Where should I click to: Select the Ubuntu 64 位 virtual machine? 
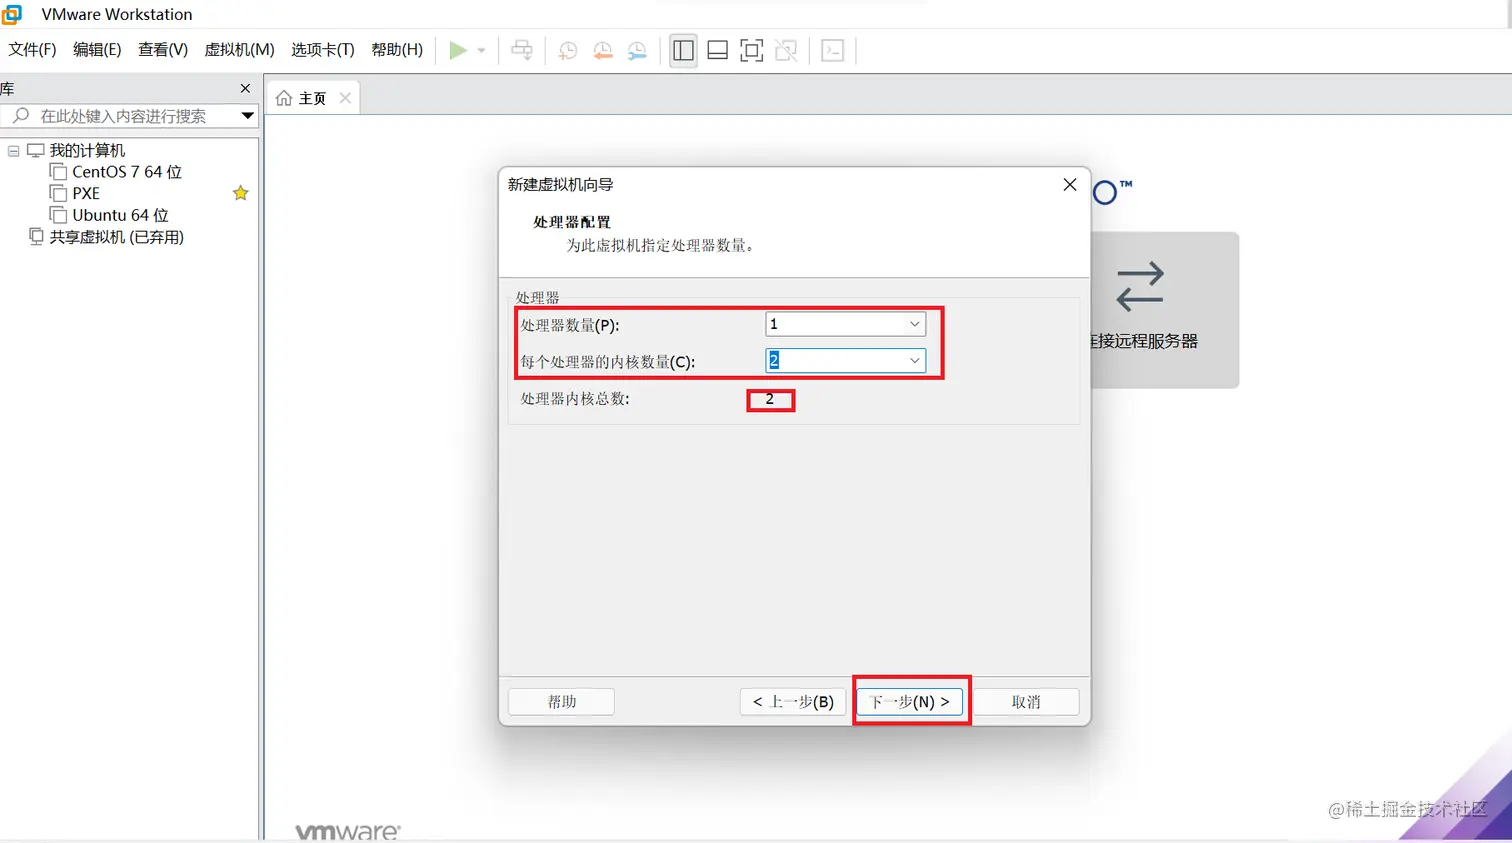point(120,216)
